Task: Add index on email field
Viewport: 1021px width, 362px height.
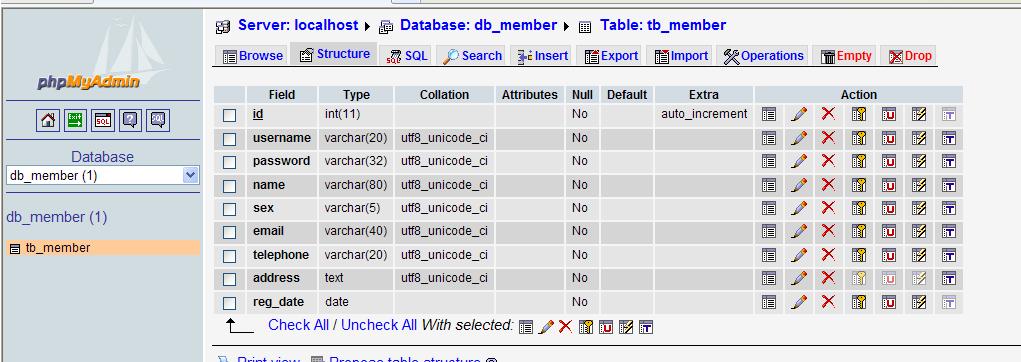Action: [919, 231]
